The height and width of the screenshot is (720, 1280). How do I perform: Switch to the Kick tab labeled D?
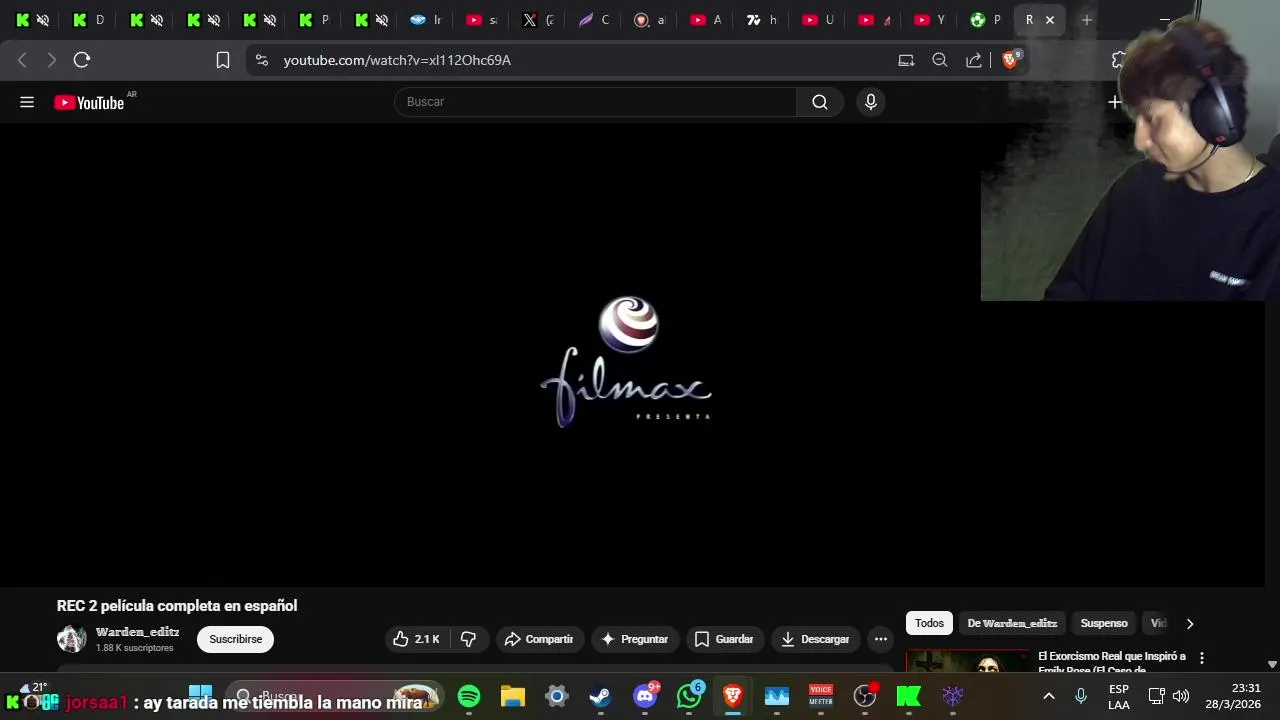tap(88, 20)
